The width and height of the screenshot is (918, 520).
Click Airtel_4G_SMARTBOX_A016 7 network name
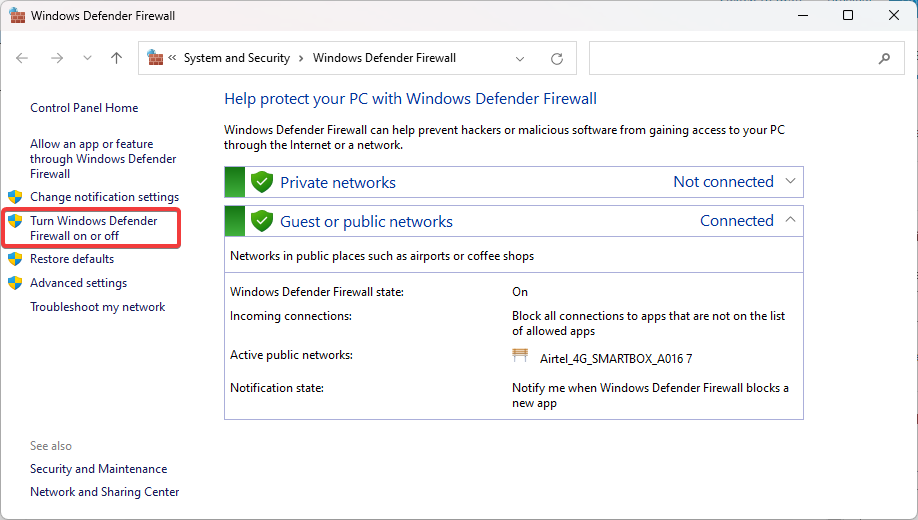coord(616,358)
